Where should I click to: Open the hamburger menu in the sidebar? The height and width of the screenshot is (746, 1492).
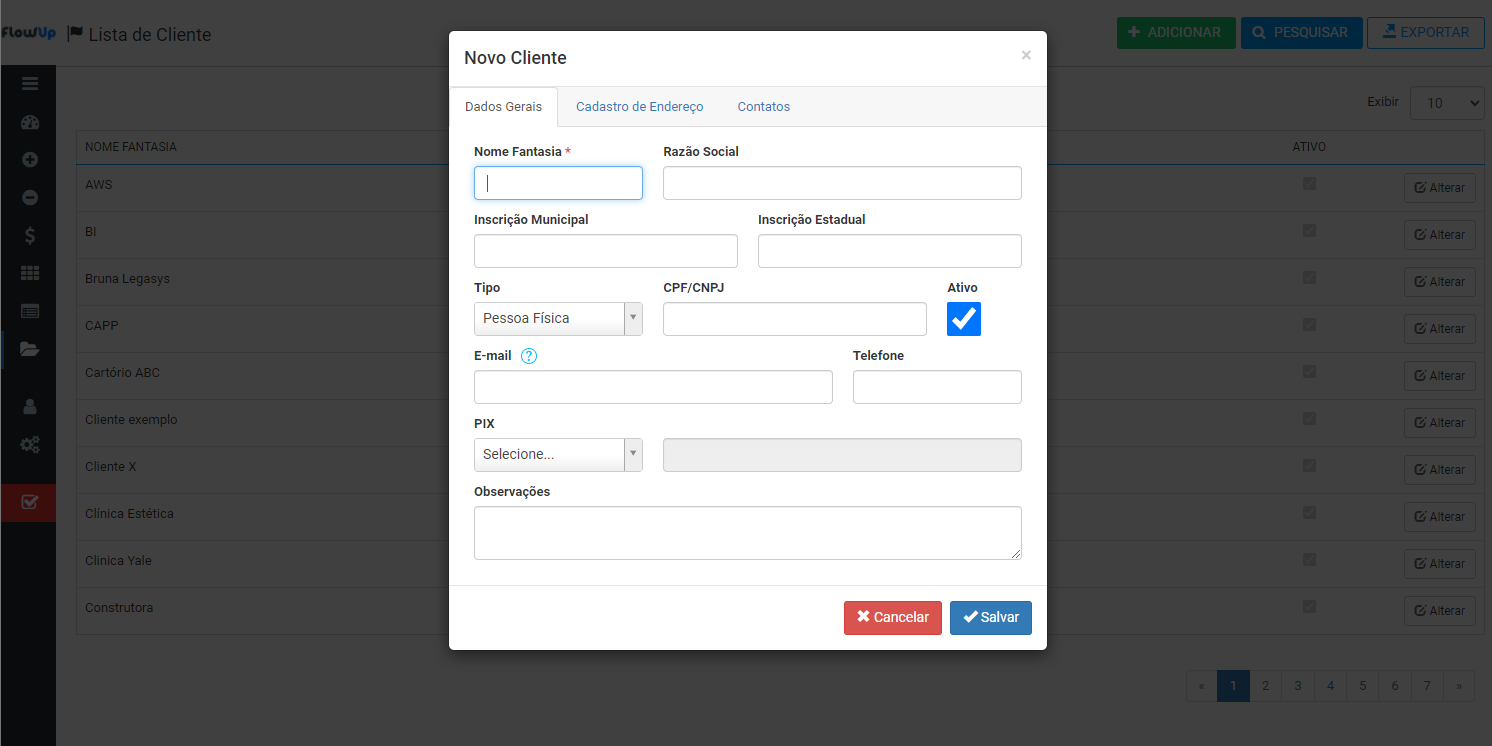pyautogui.click(x=29, y=84)
